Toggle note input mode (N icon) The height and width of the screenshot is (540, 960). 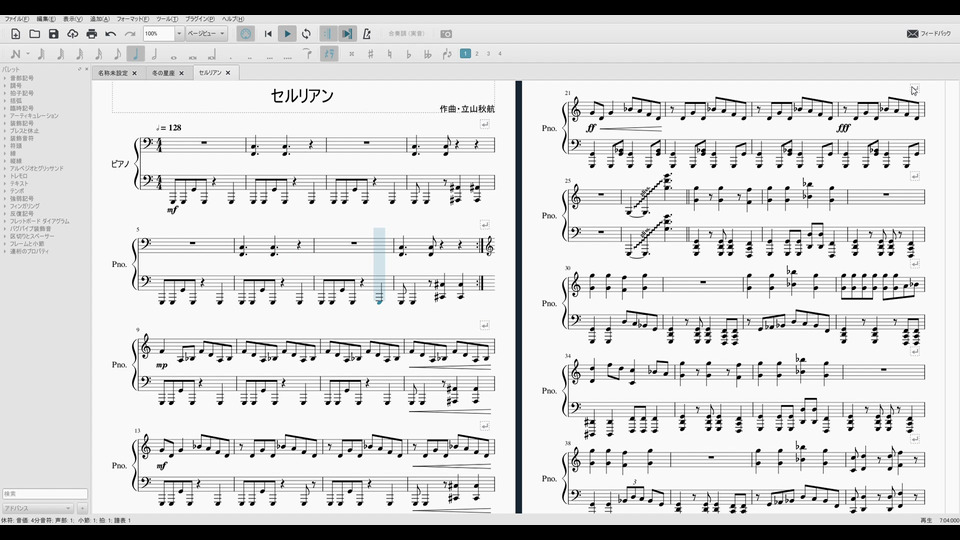click(x=16, y=54)
